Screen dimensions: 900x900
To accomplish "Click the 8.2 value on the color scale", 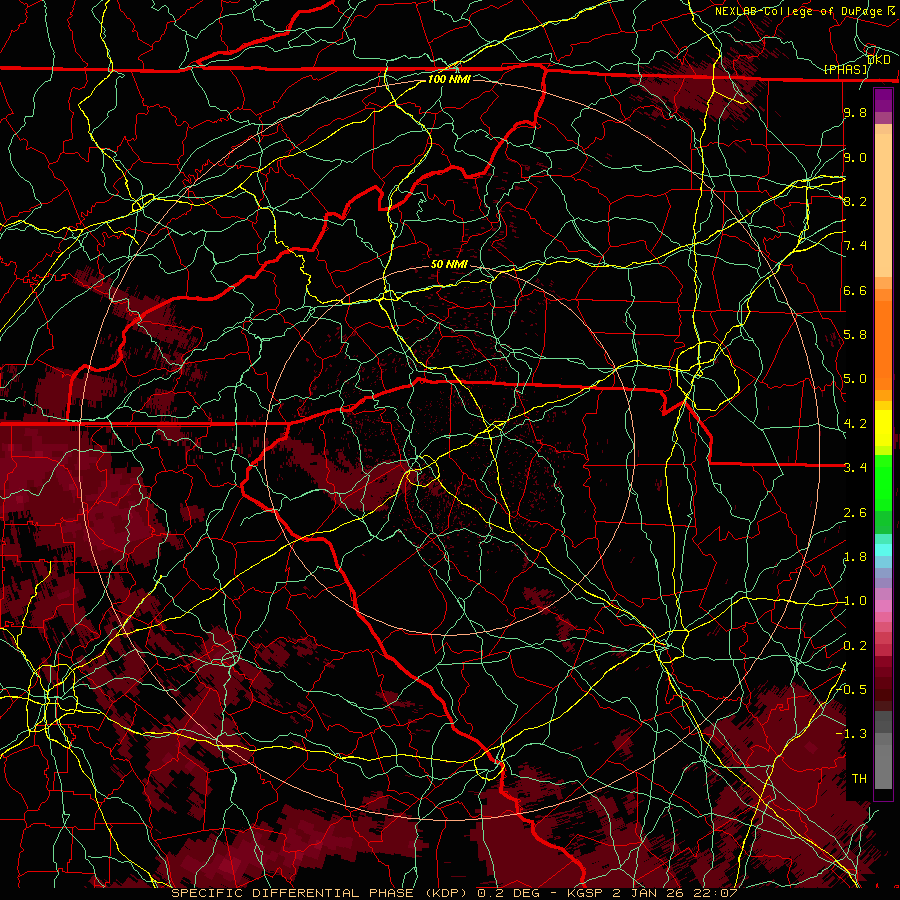I will click(855, 201).
